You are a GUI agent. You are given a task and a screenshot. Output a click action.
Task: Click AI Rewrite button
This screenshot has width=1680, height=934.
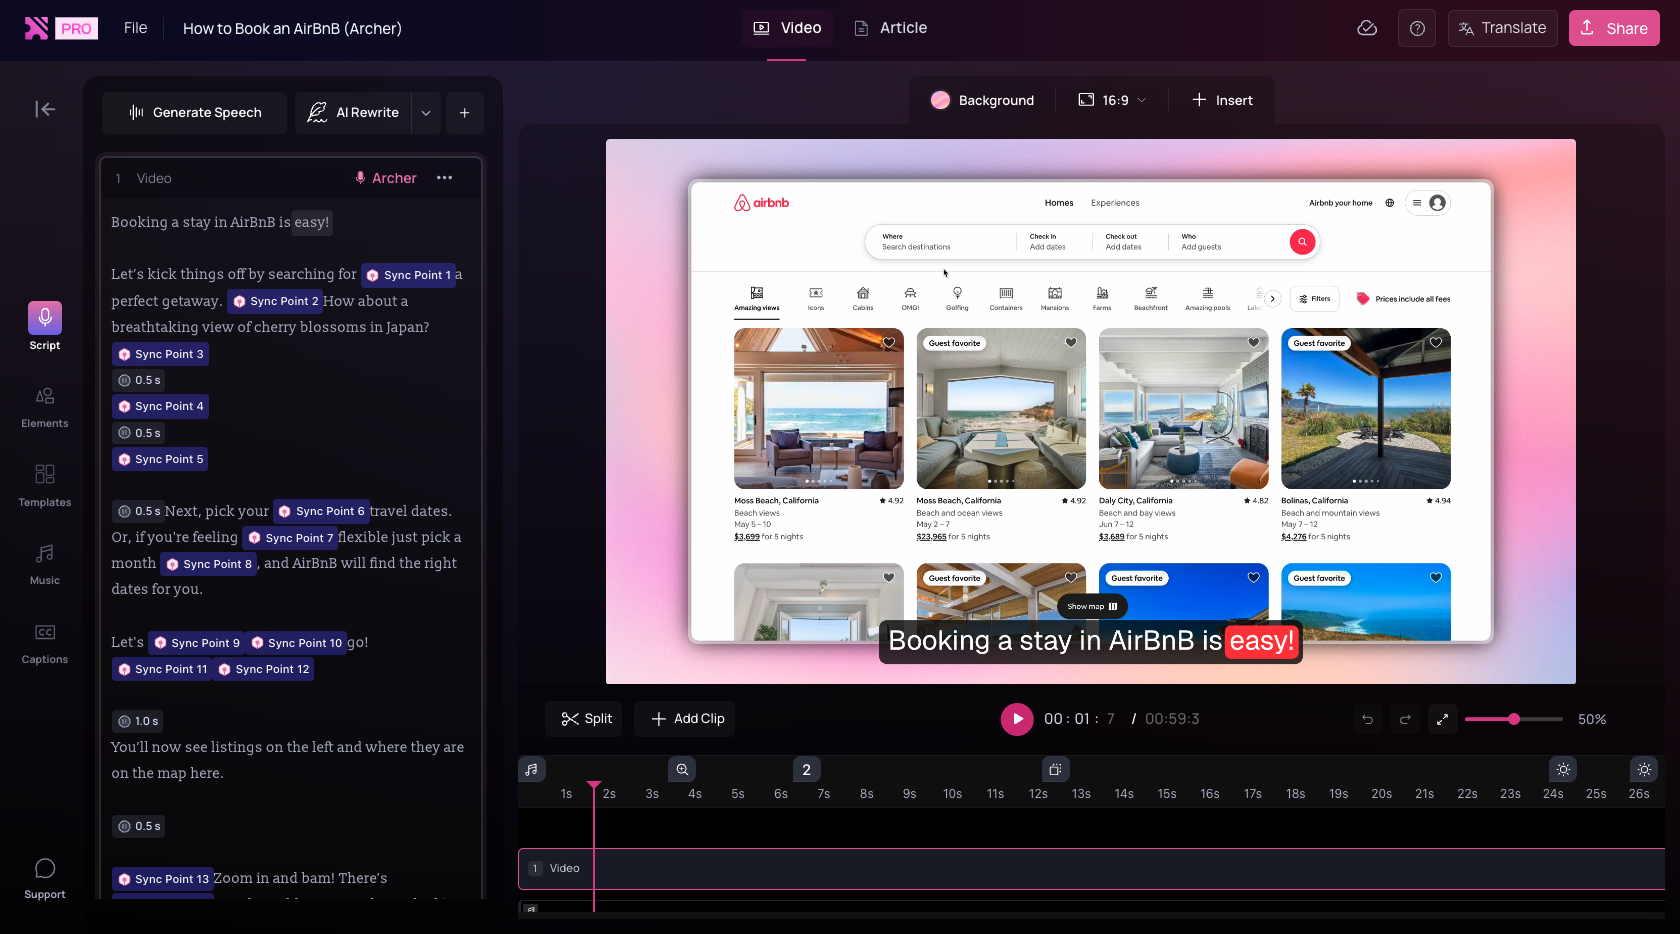tap(354, 113)
